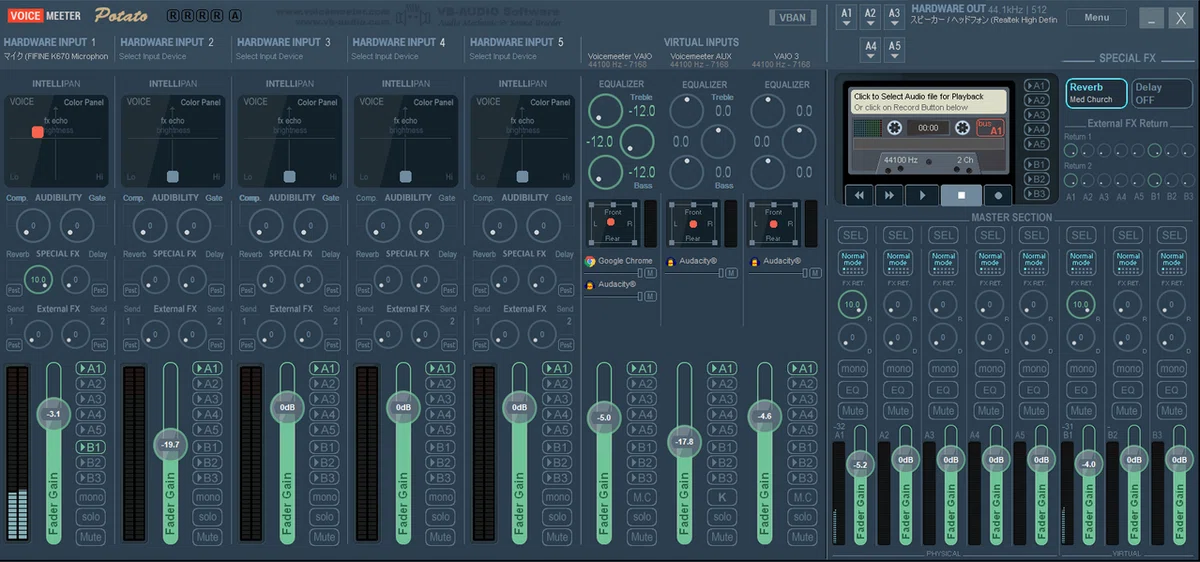Select input device for Hardware Input 2
The height and width of the screenshot is (562, 1200).
click(x=152, y=56)
